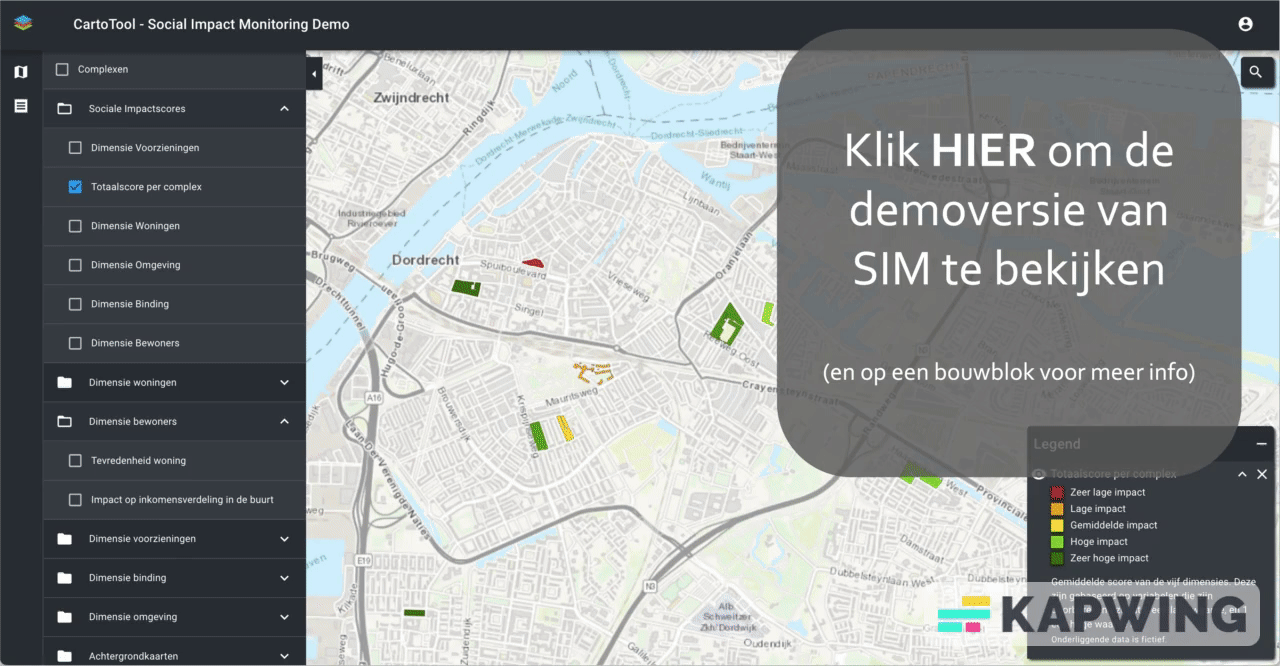Expand the Dimensie binding group chevron
Screen dimensions: 1280x666
pyautogui.click(x=284, y=578)
